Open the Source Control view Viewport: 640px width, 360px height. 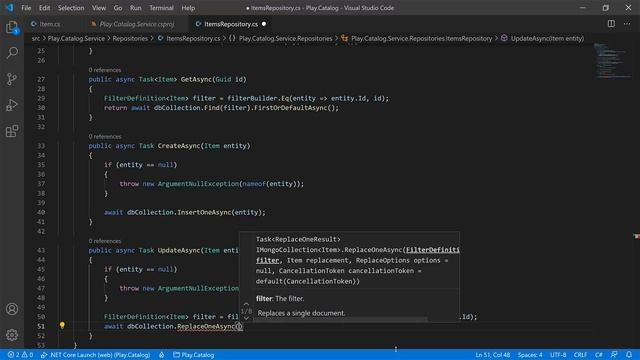click(12, 79)
